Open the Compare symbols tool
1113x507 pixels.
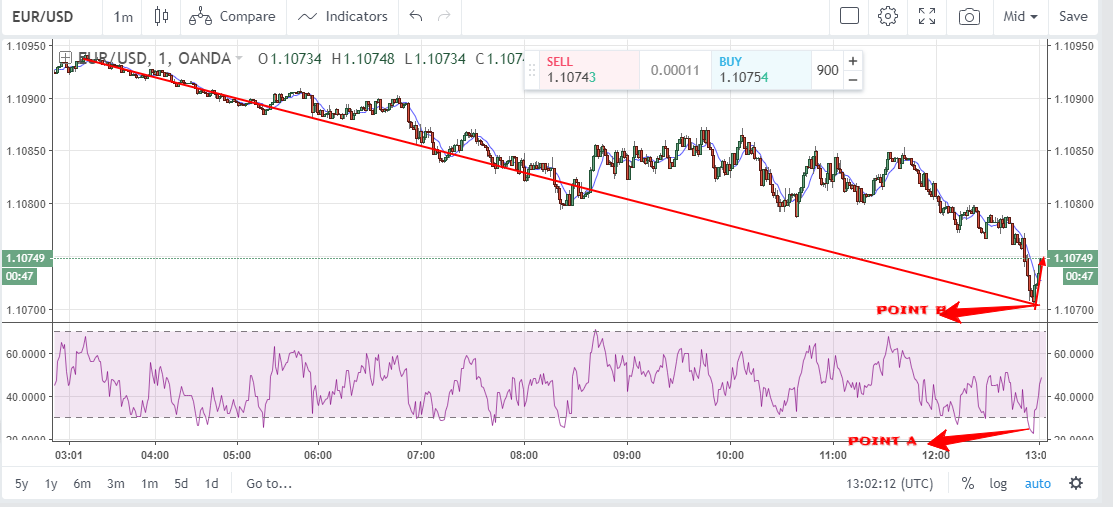coord(232,16)
